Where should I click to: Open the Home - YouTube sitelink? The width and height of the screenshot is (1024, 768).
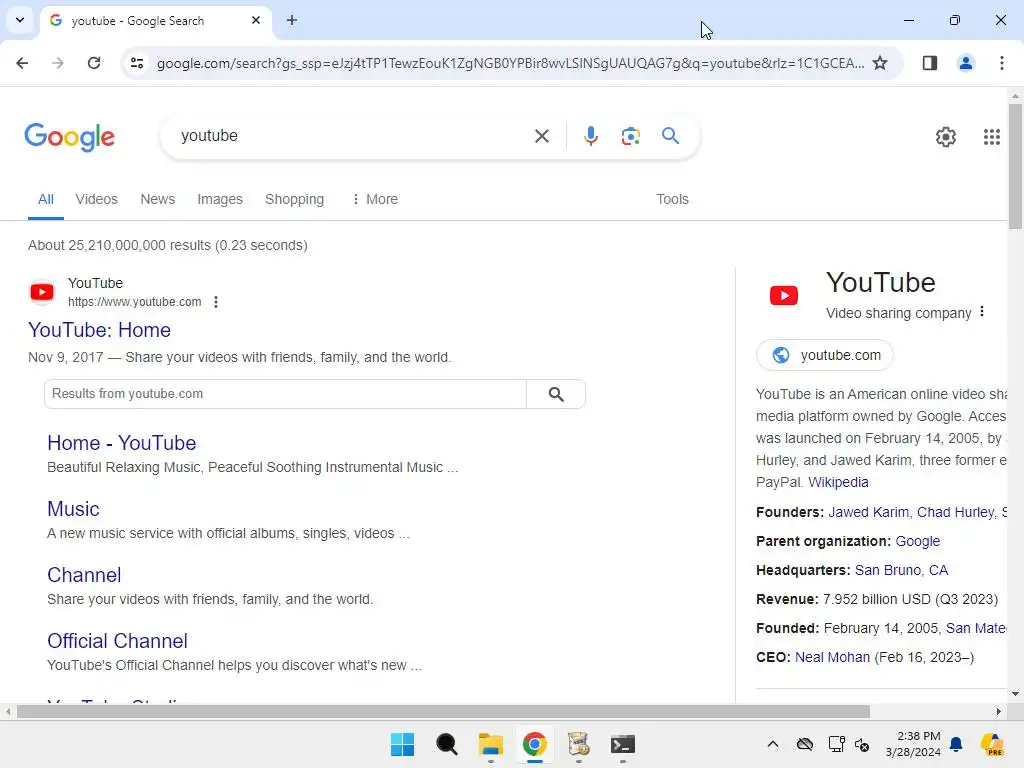(x=121, y=443)
